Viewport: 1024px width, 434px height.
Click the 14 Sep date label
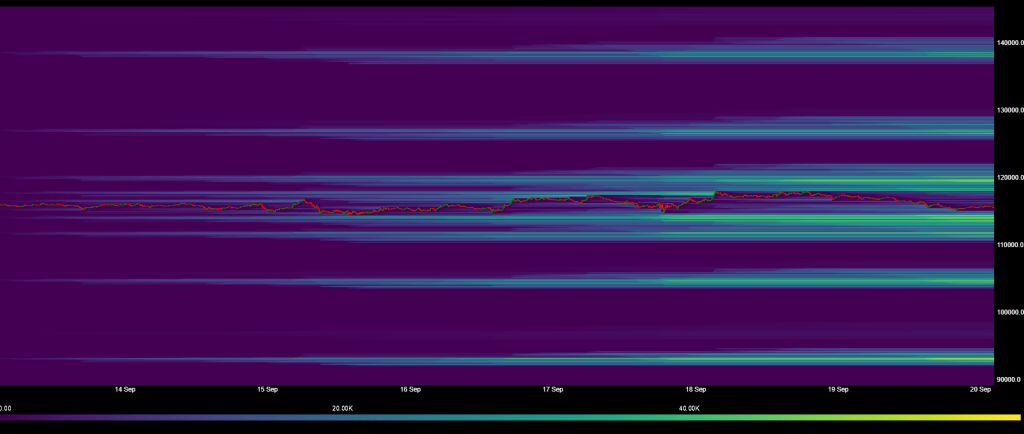pyautogui.click(x=125, y=389)
